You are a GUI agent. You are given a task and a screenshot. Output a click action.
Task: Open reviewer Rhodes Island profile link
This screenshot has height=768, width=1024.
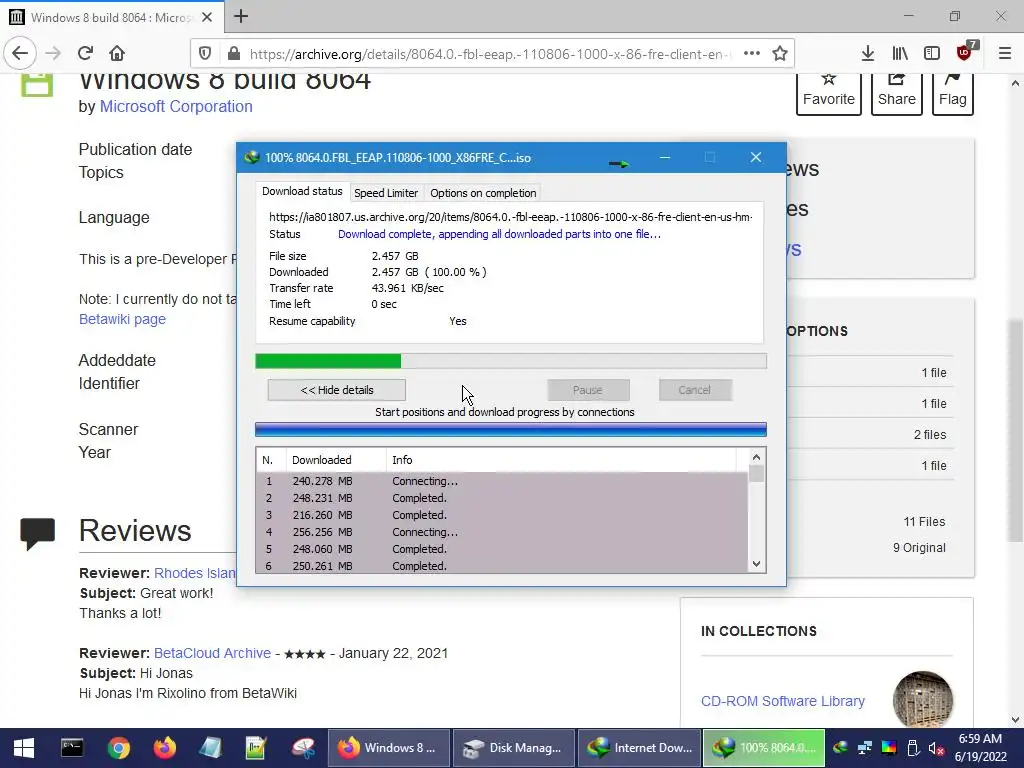(x=195, y=573)
